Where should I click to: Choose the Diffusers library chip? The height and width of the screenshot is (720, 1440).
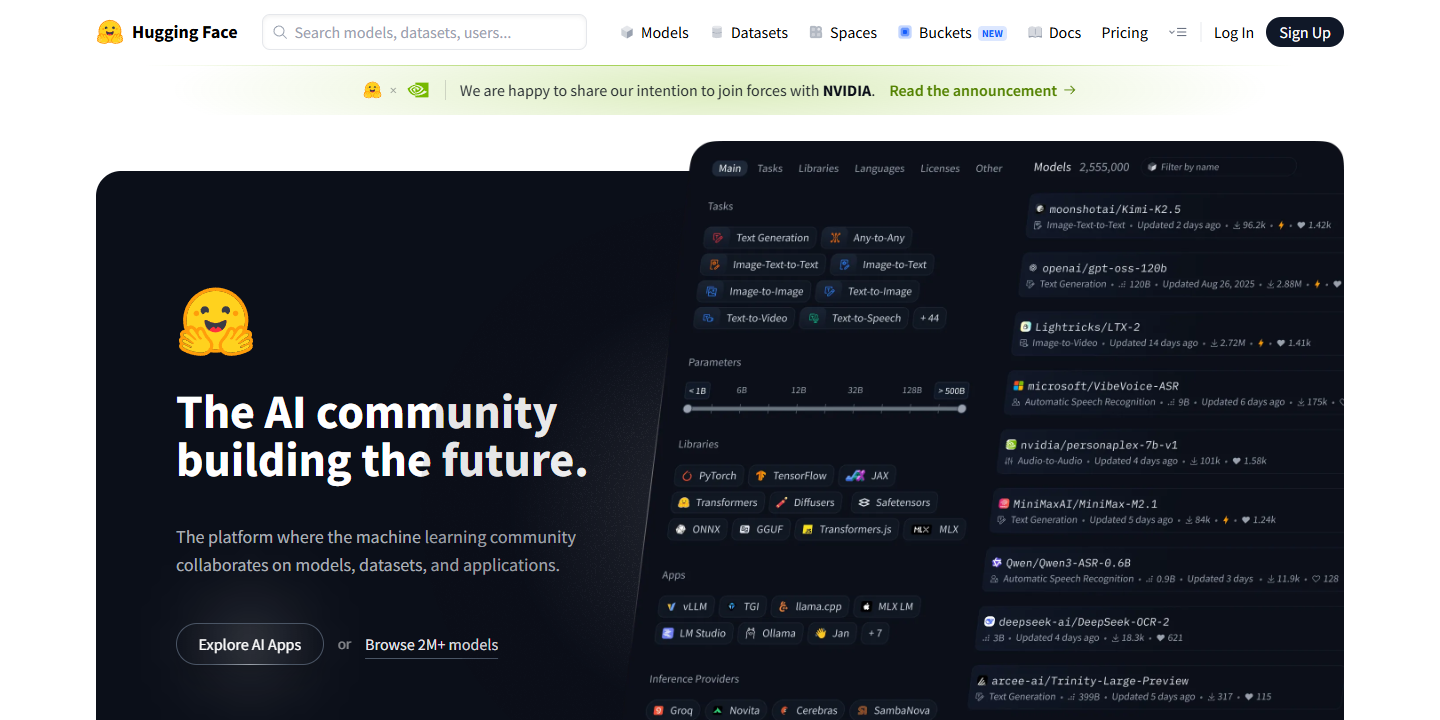click(806, 502)
